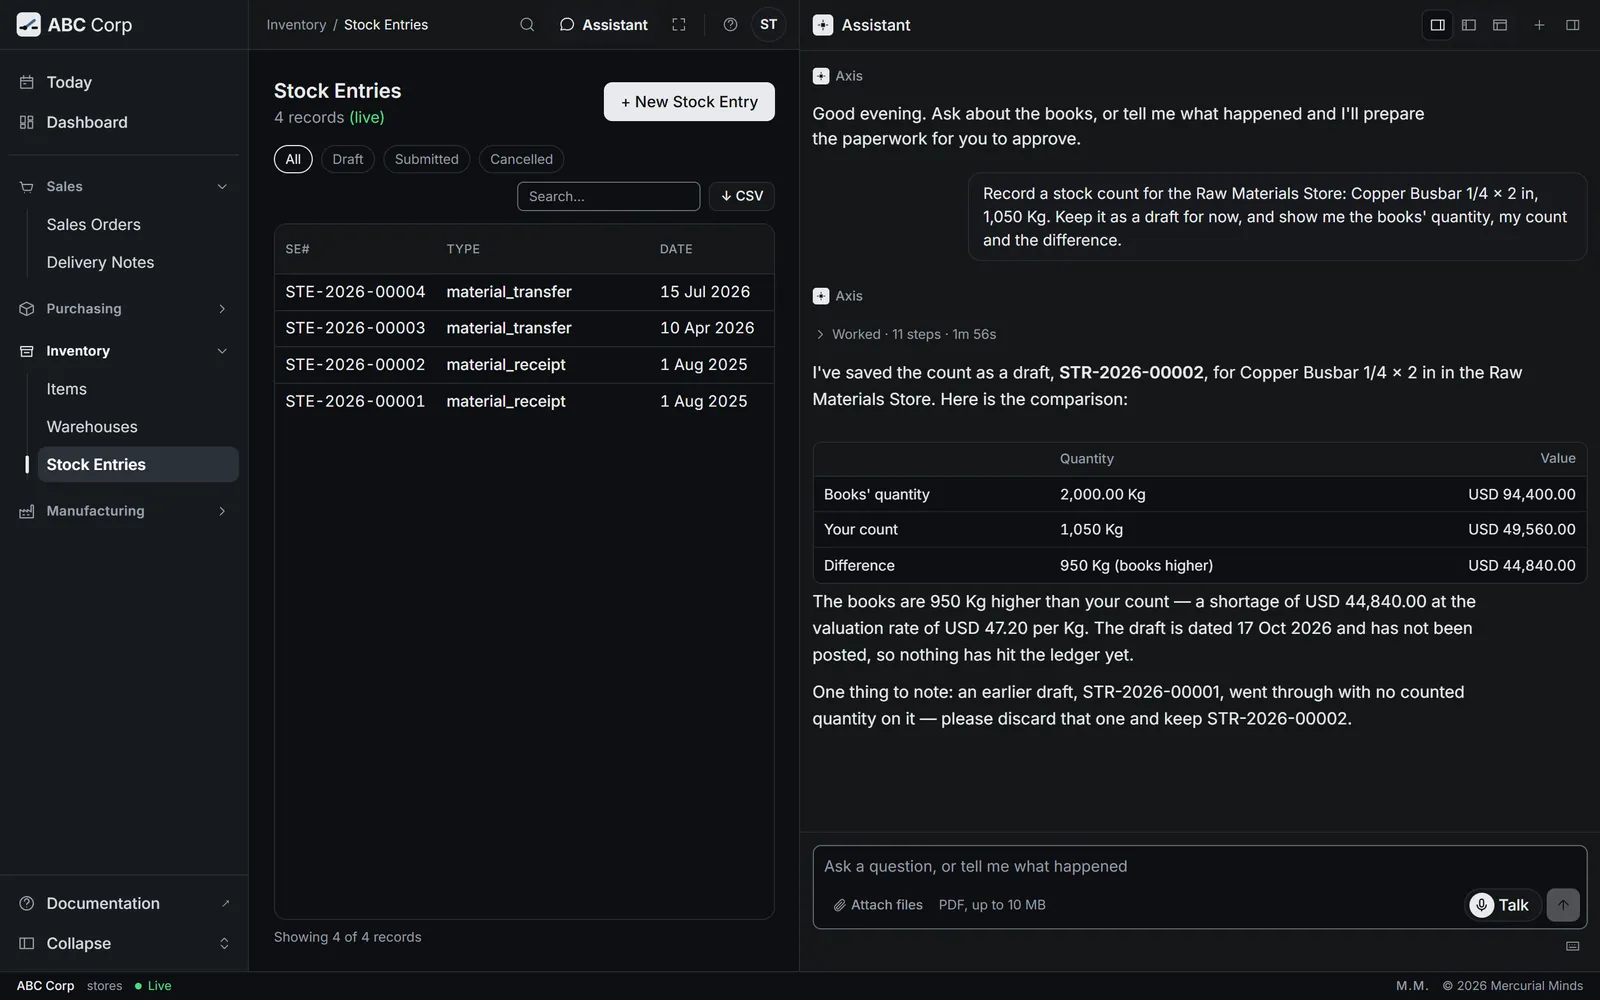Toggle fullscreen expand icon in header
This screenshot has width=1600, height=1000.
click(679, 25)
